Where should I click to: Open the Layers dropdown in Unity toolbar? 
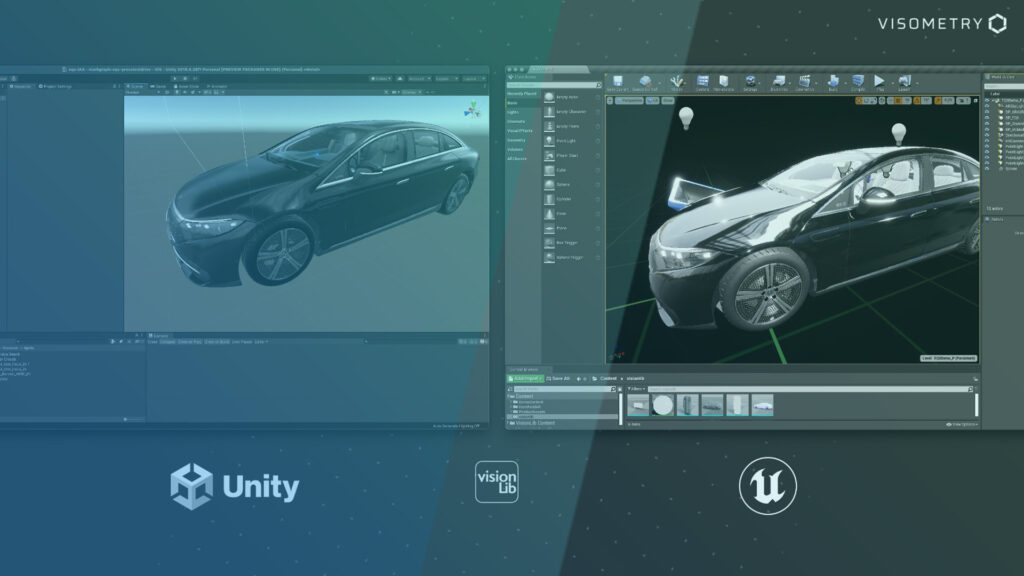[447, 78]
